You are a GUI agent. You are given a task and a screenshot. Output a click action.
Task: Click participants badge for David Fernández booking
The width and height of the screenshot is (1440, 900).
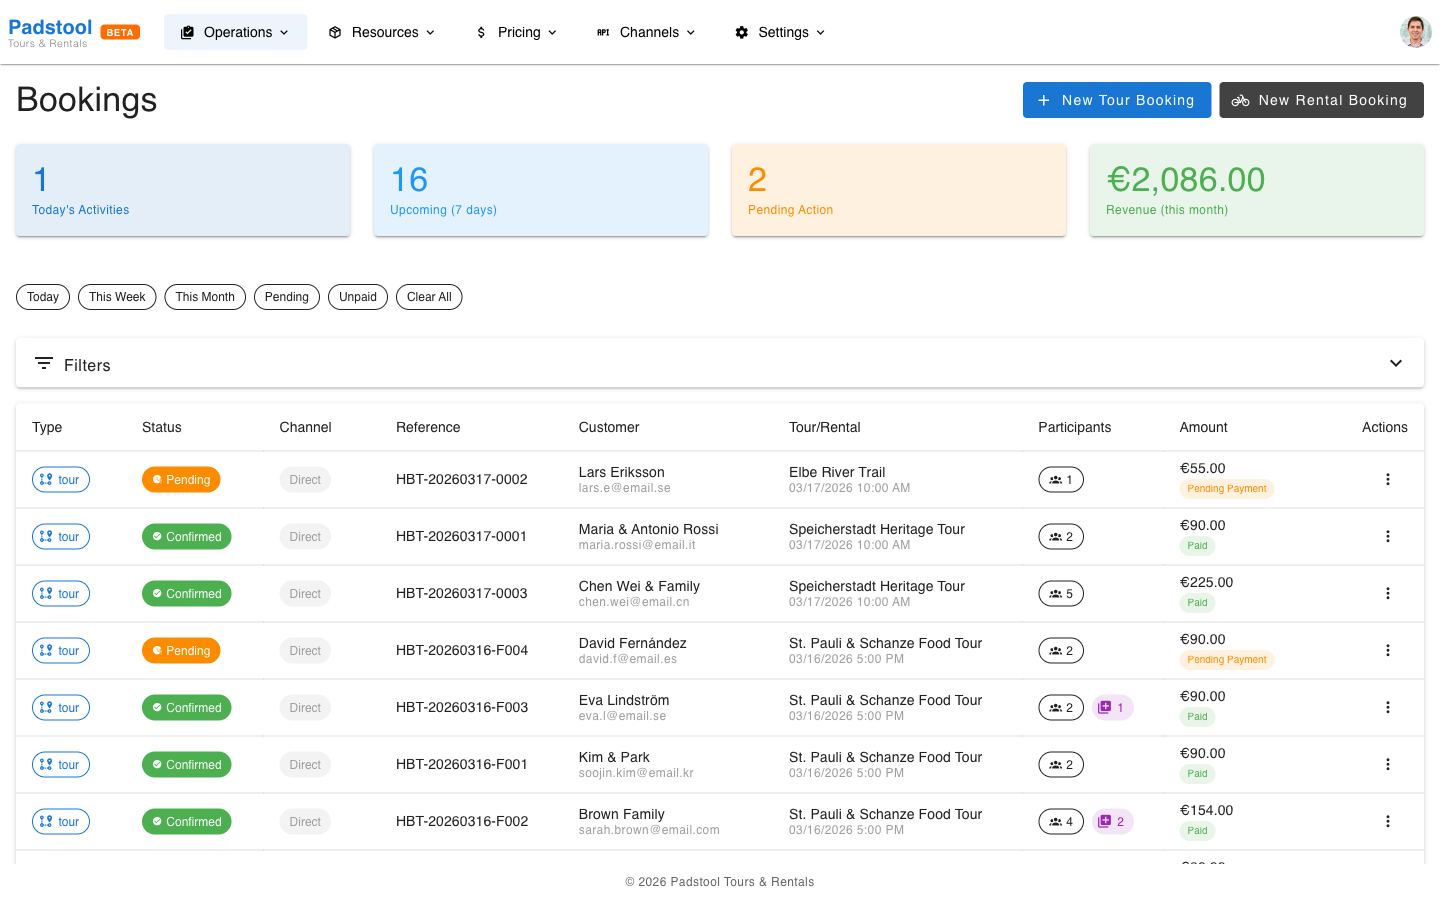[1061, 651]
